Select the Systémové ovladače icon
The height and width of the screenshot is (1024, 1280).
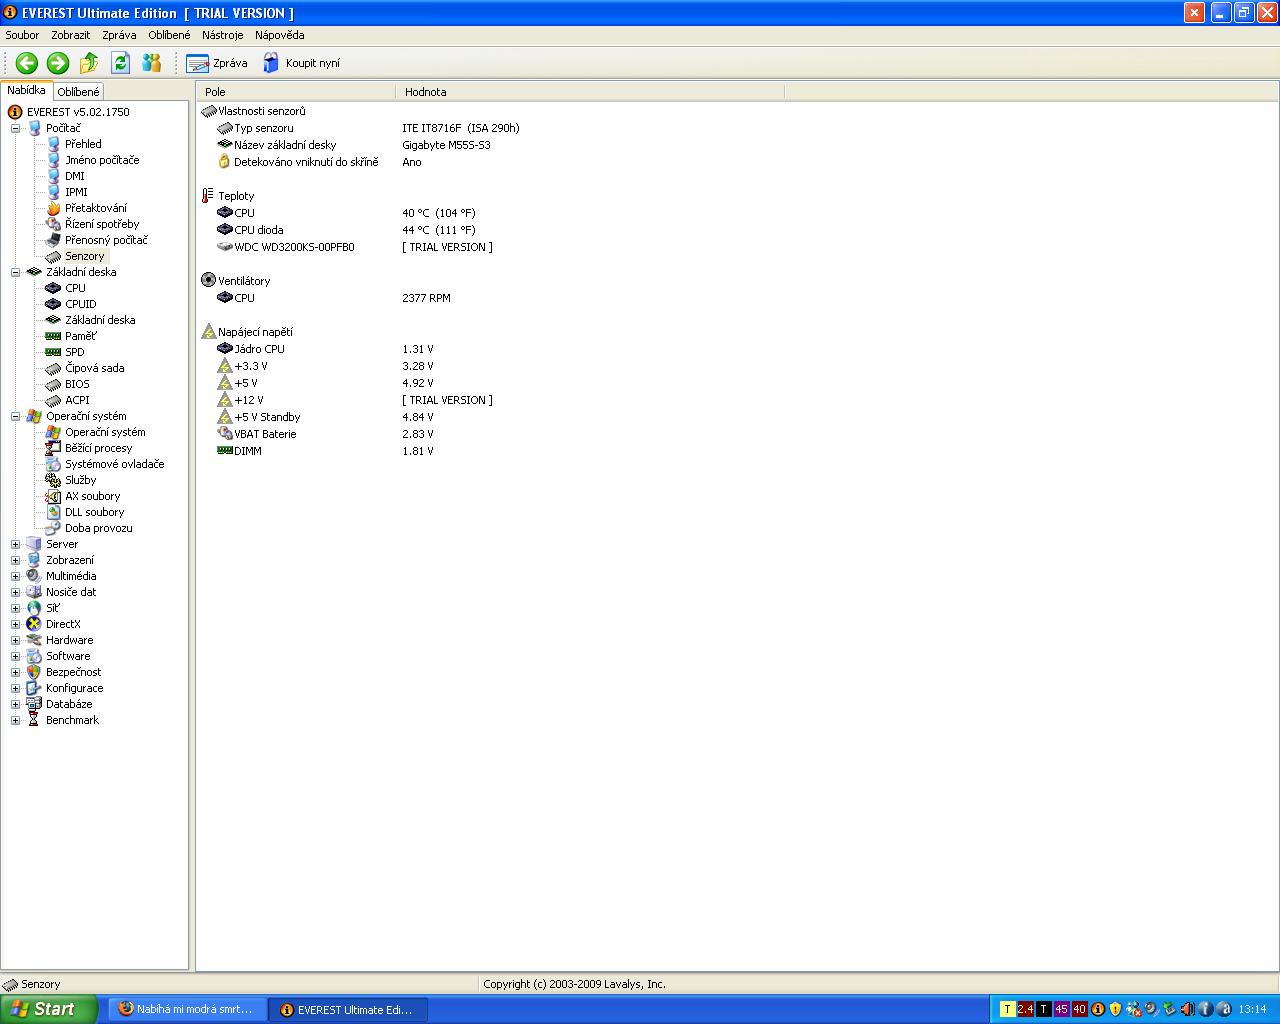[53, 464]
